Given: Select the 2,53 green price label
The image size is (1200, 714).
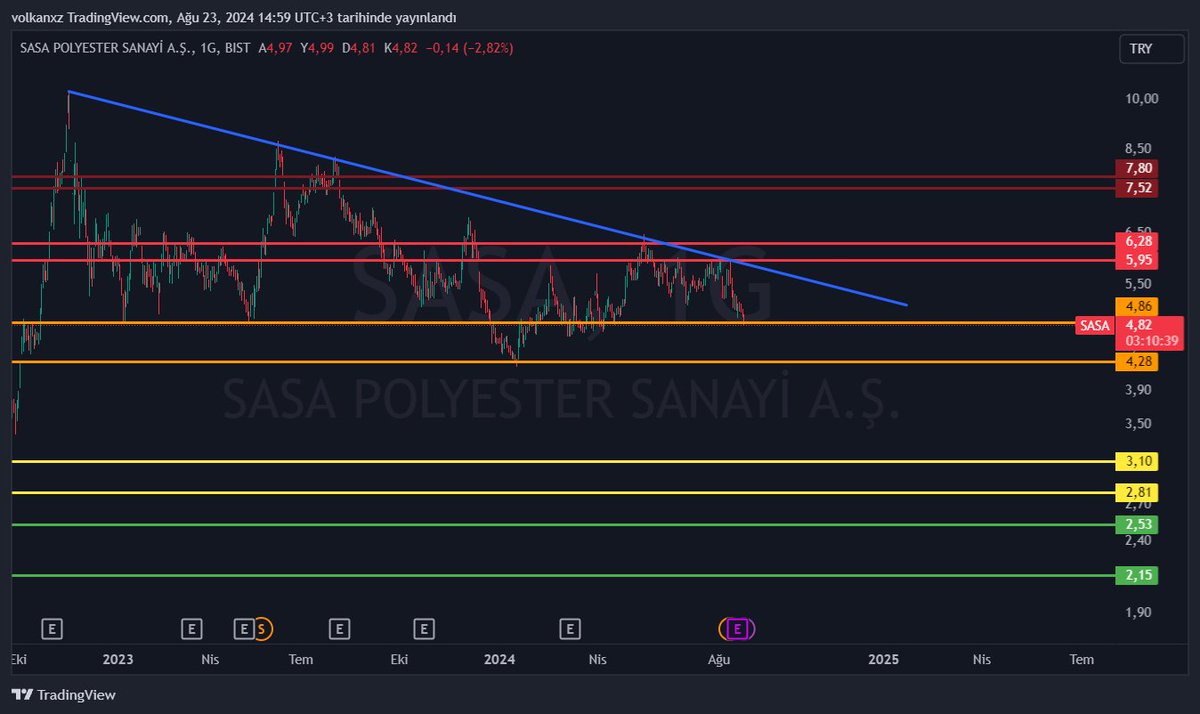Looking at the screenshot, I should [x=1138, y=524].
